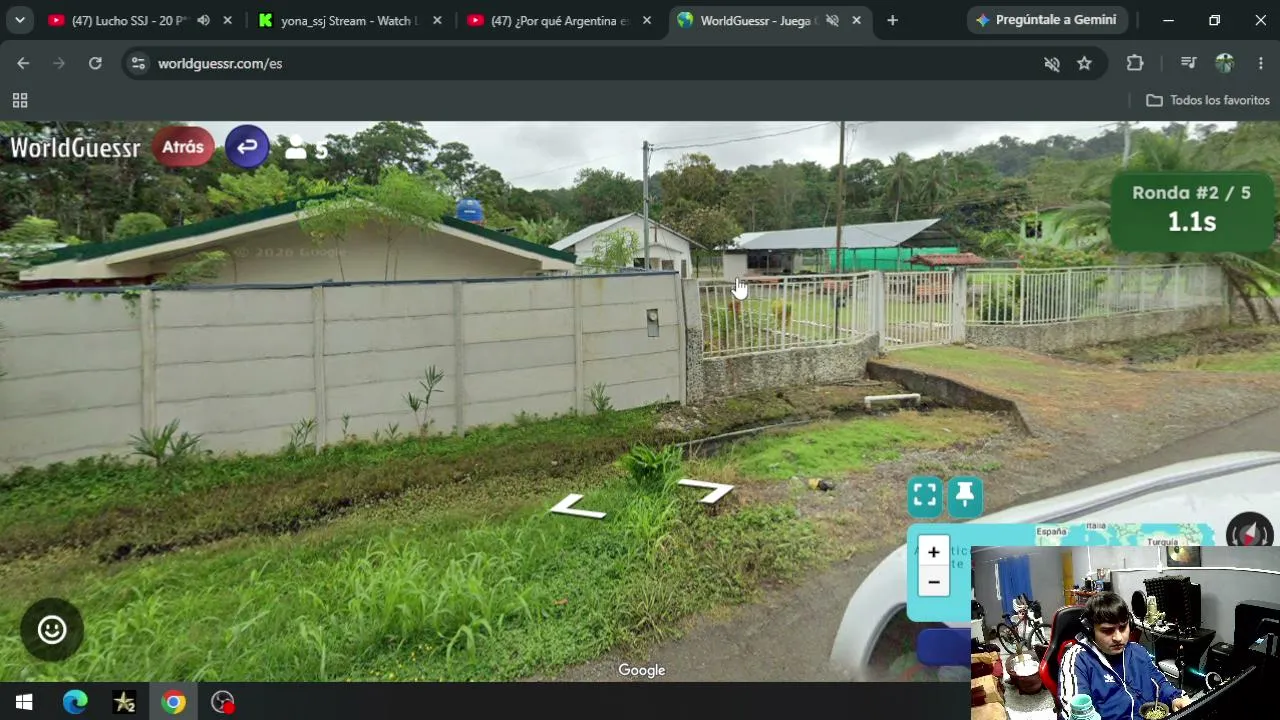The width and height of the screenshot is (1280, 720).
Task: Open the media controls panel
Action: pyautogui.click(x=1188, y=63)
